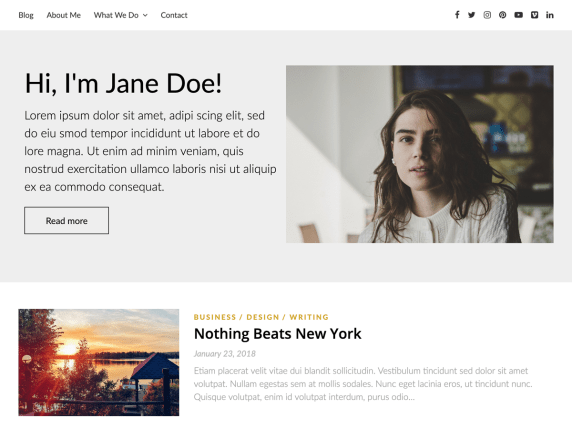The width and height of the screenshot is (572, 429).
Task: Go to the Blog page
Action: [x=26, y=15]
